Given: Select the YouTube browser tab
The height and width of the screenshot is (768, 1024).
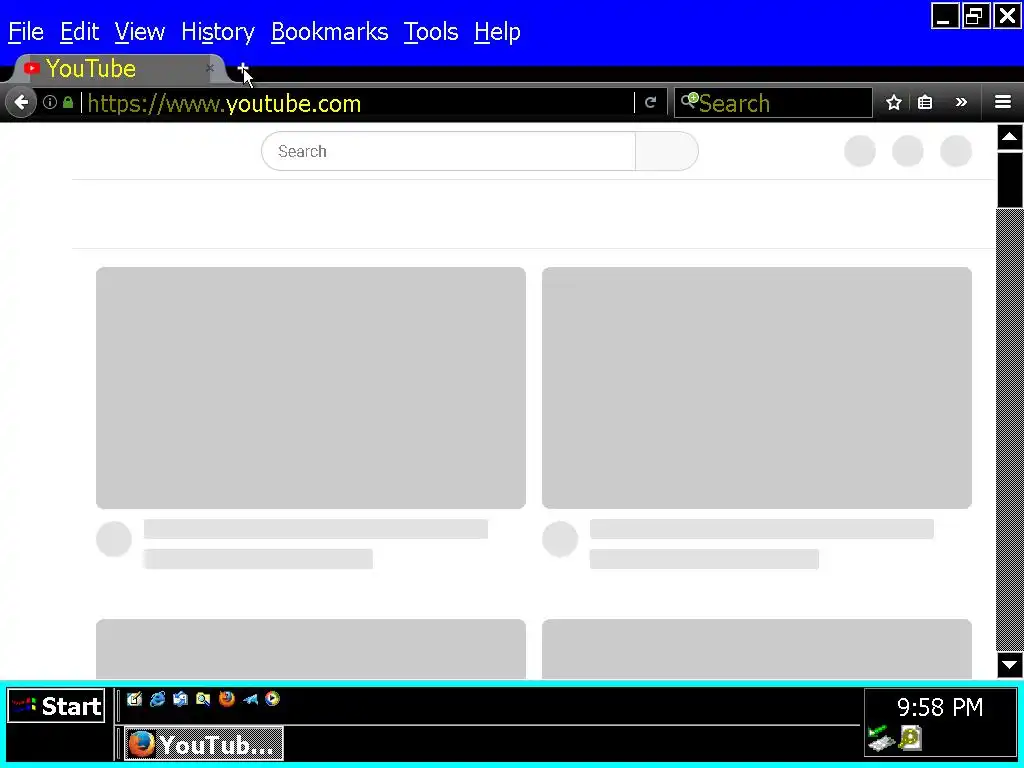Looking at the screenshot, I should [118, 69].
